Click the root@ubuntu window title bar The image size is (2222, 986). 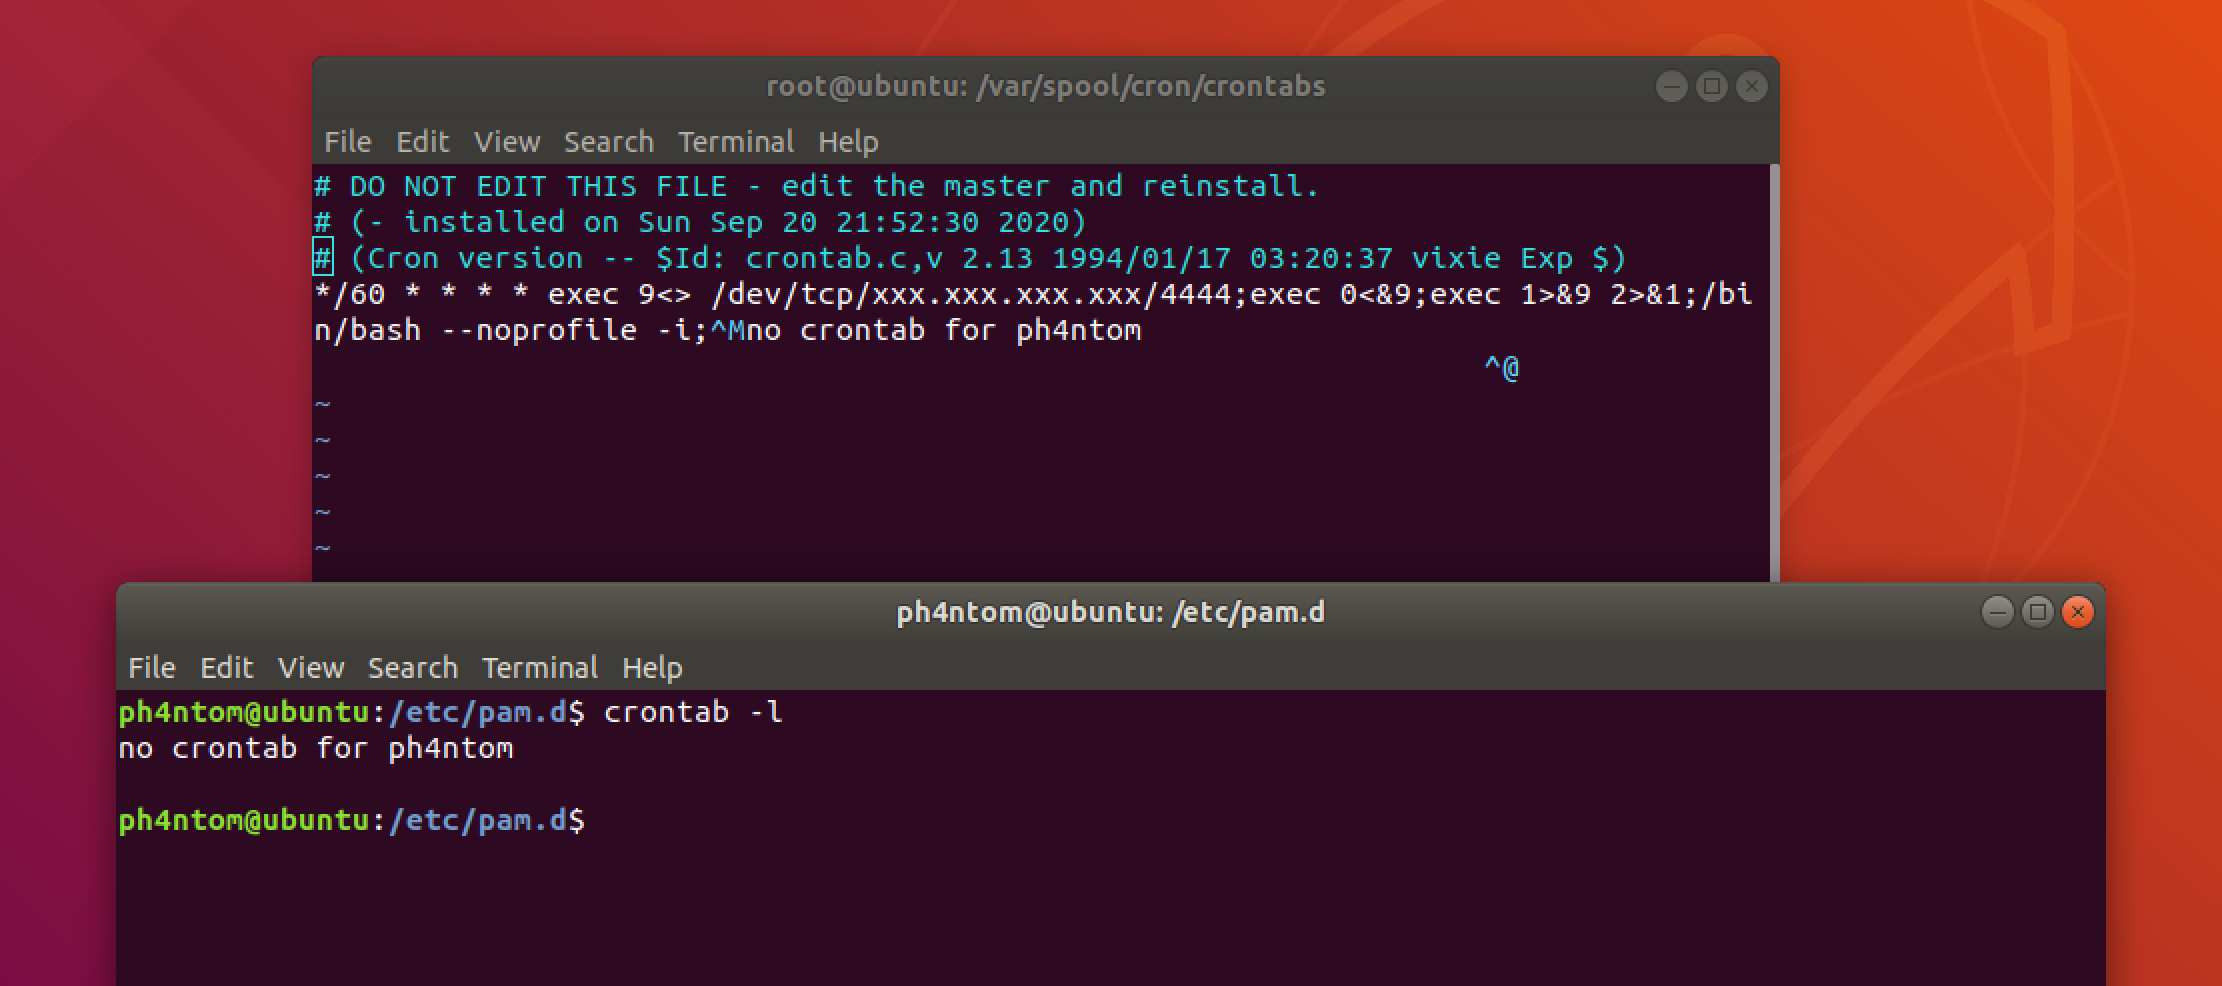[1045, 87]
